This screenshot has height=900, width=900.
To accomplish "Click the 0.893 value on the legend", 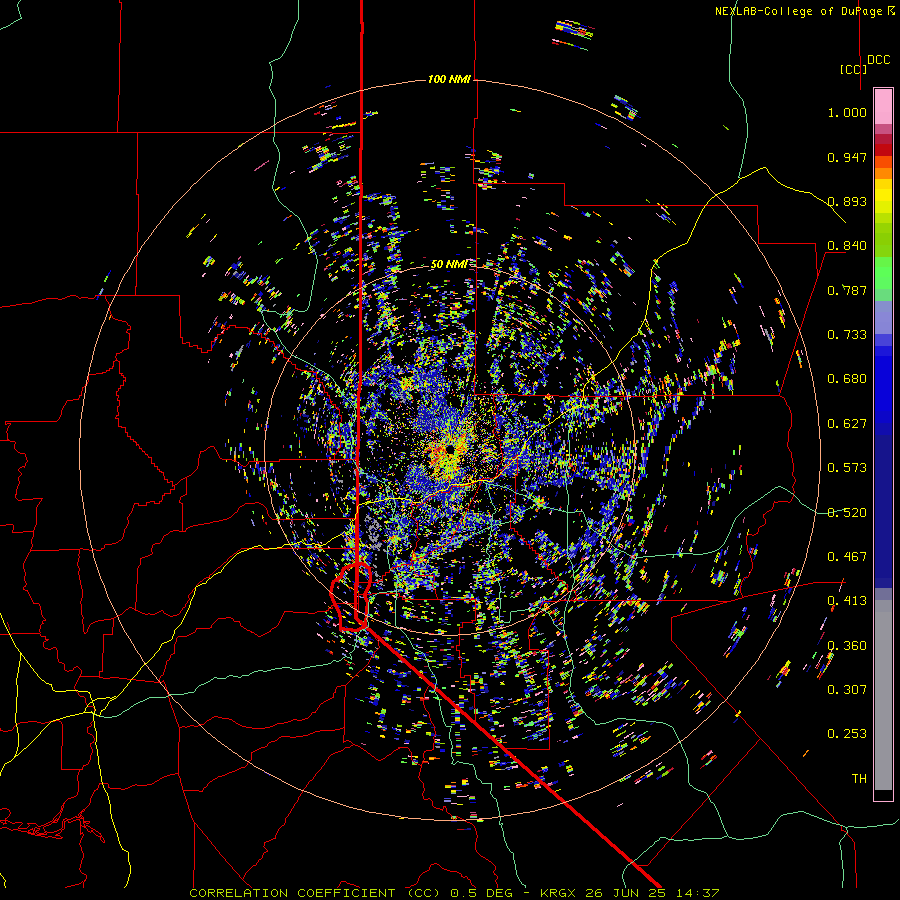I will pyautogui.click(x=847, y=201).
